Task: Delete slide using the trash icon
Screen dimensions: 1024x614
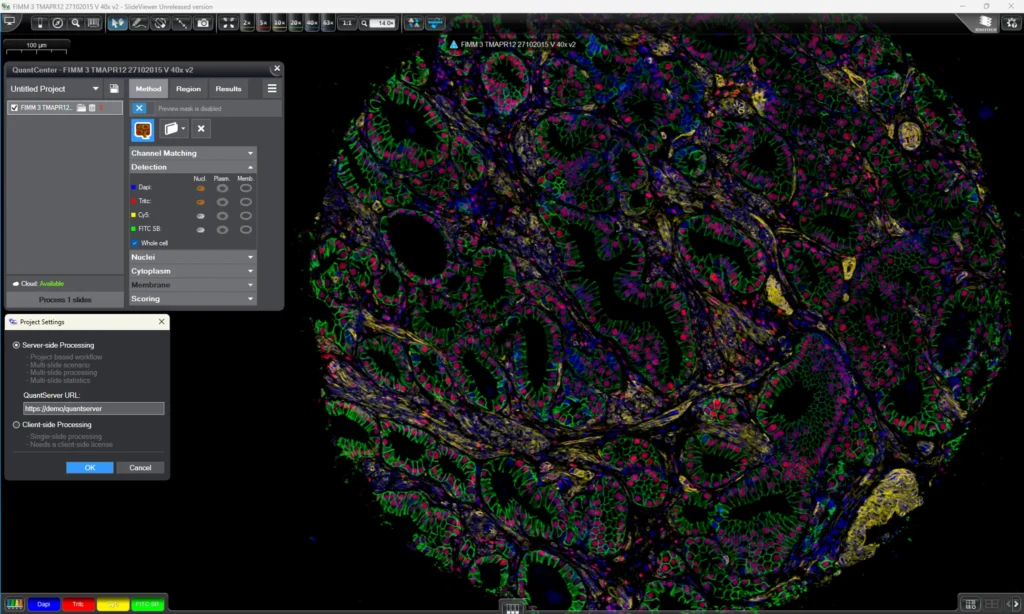Action: [92, 108]
